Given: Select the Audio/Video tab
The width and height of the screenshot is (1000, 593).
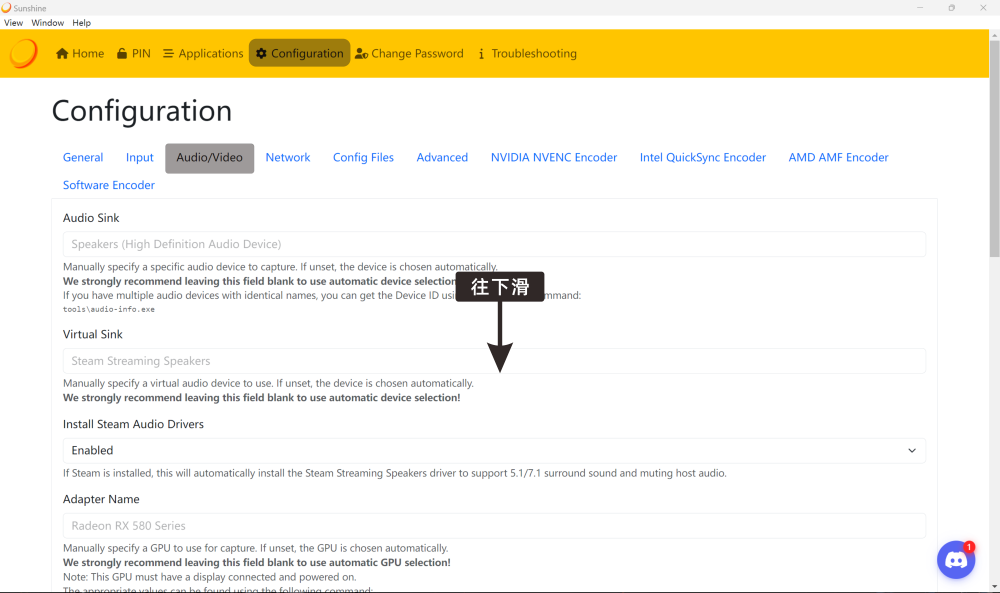Looking at the screenshot, I should [x=210, y=158].
